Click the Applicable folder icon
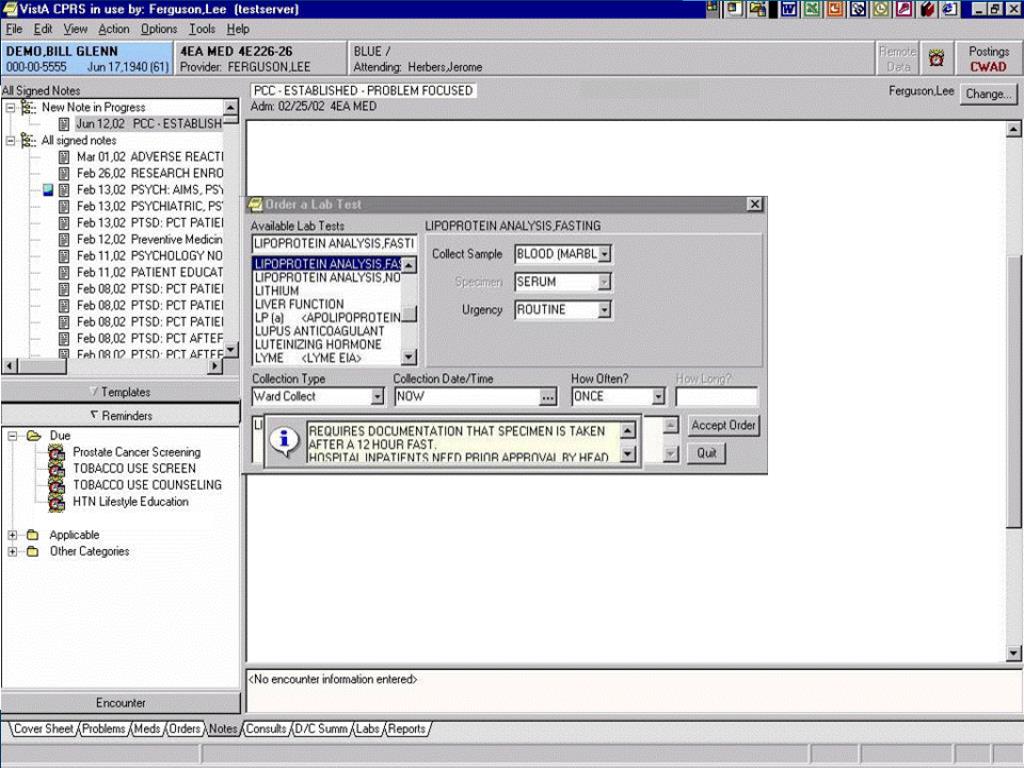 [33, 535]
